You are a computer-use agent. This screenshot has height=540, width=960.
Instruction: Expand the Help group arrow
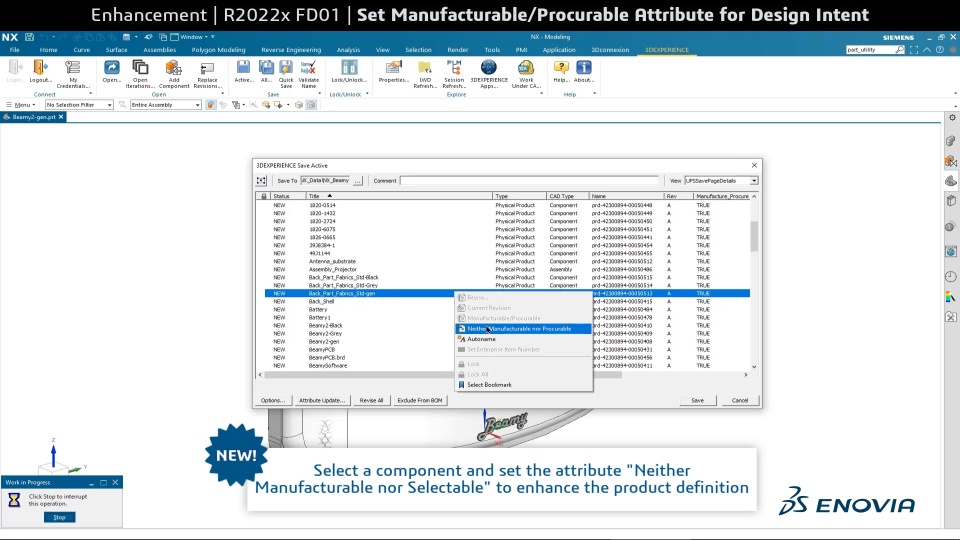click(594, 94)
